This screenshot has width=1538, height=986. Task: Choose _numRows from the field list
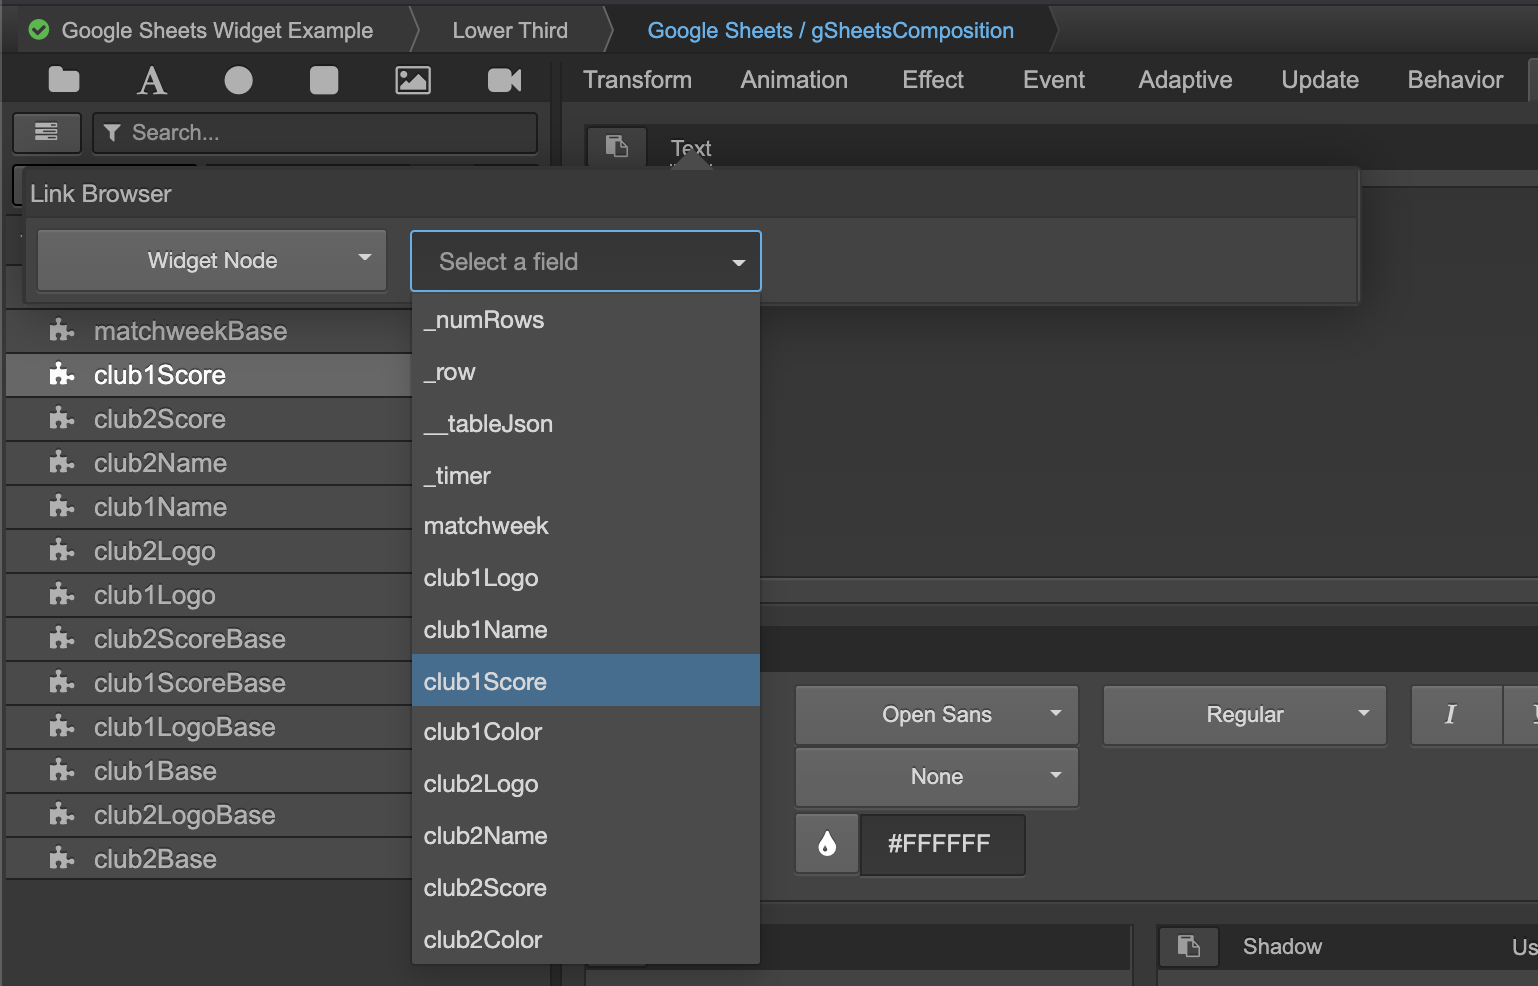(586, 320)
